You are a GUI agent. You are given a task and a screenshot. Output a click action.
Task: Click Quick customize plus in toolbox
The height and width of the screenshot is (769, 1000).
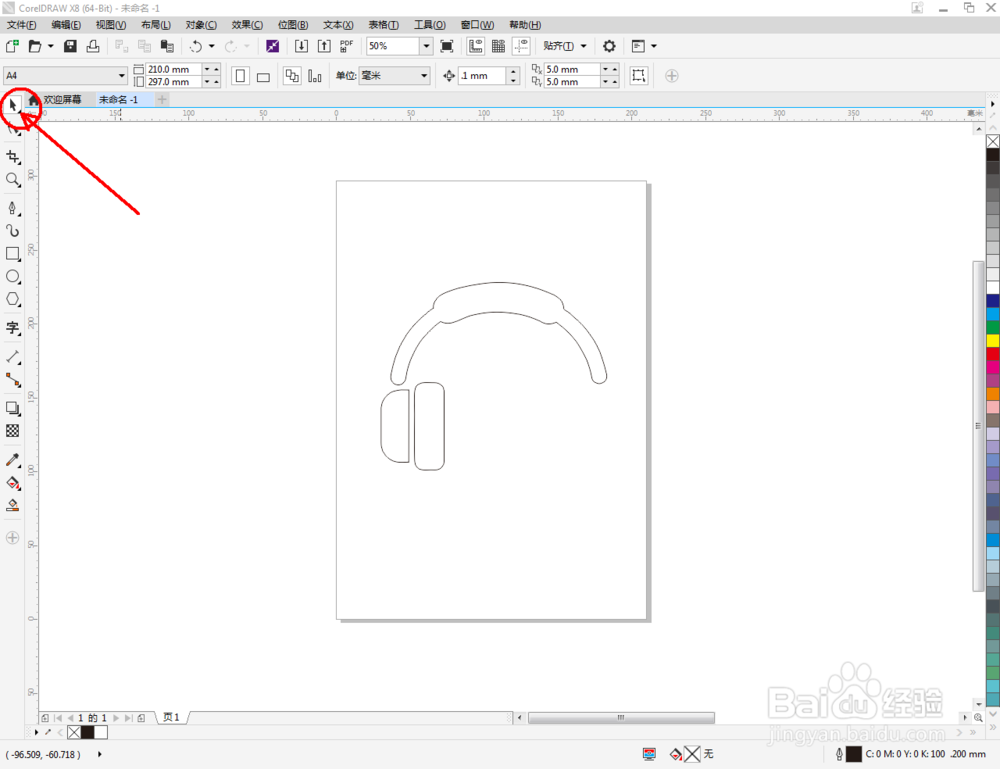[13, 538]
